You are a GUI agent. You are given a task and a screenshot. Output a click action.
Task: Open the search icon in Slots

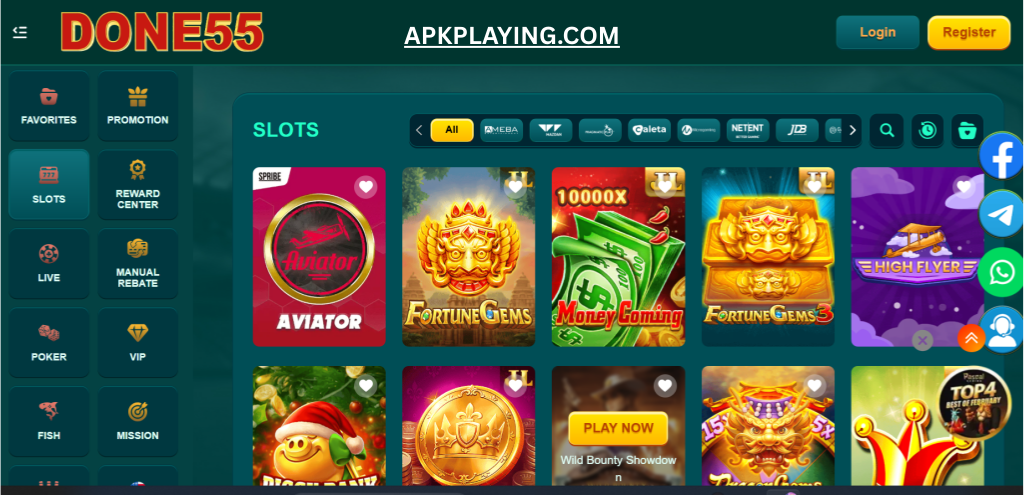tap(886, 130)
